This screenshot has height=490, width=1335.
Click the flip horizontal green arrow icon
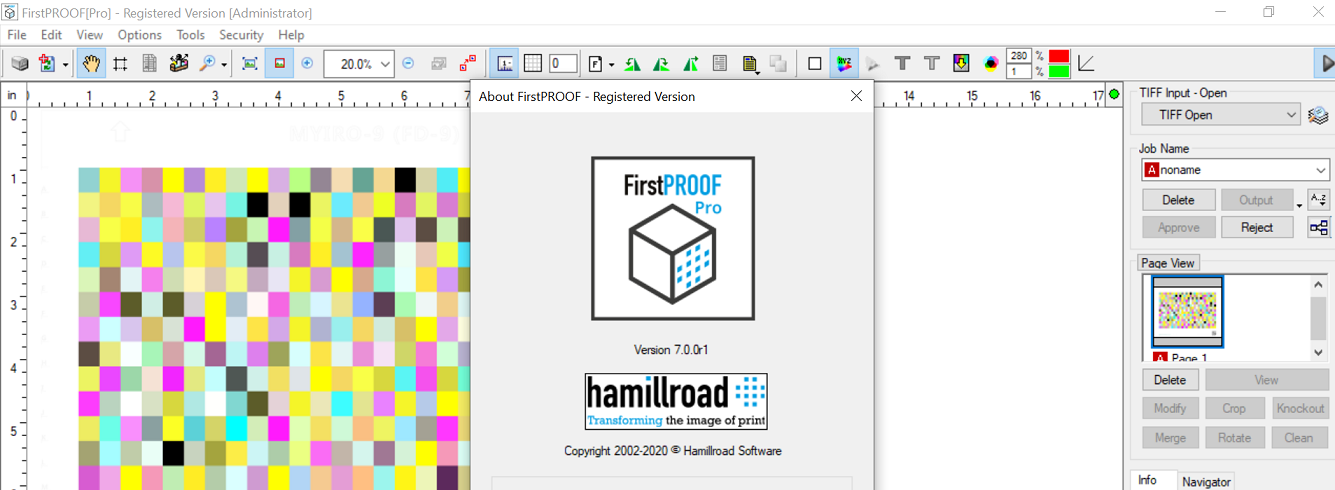click(632, 63)
